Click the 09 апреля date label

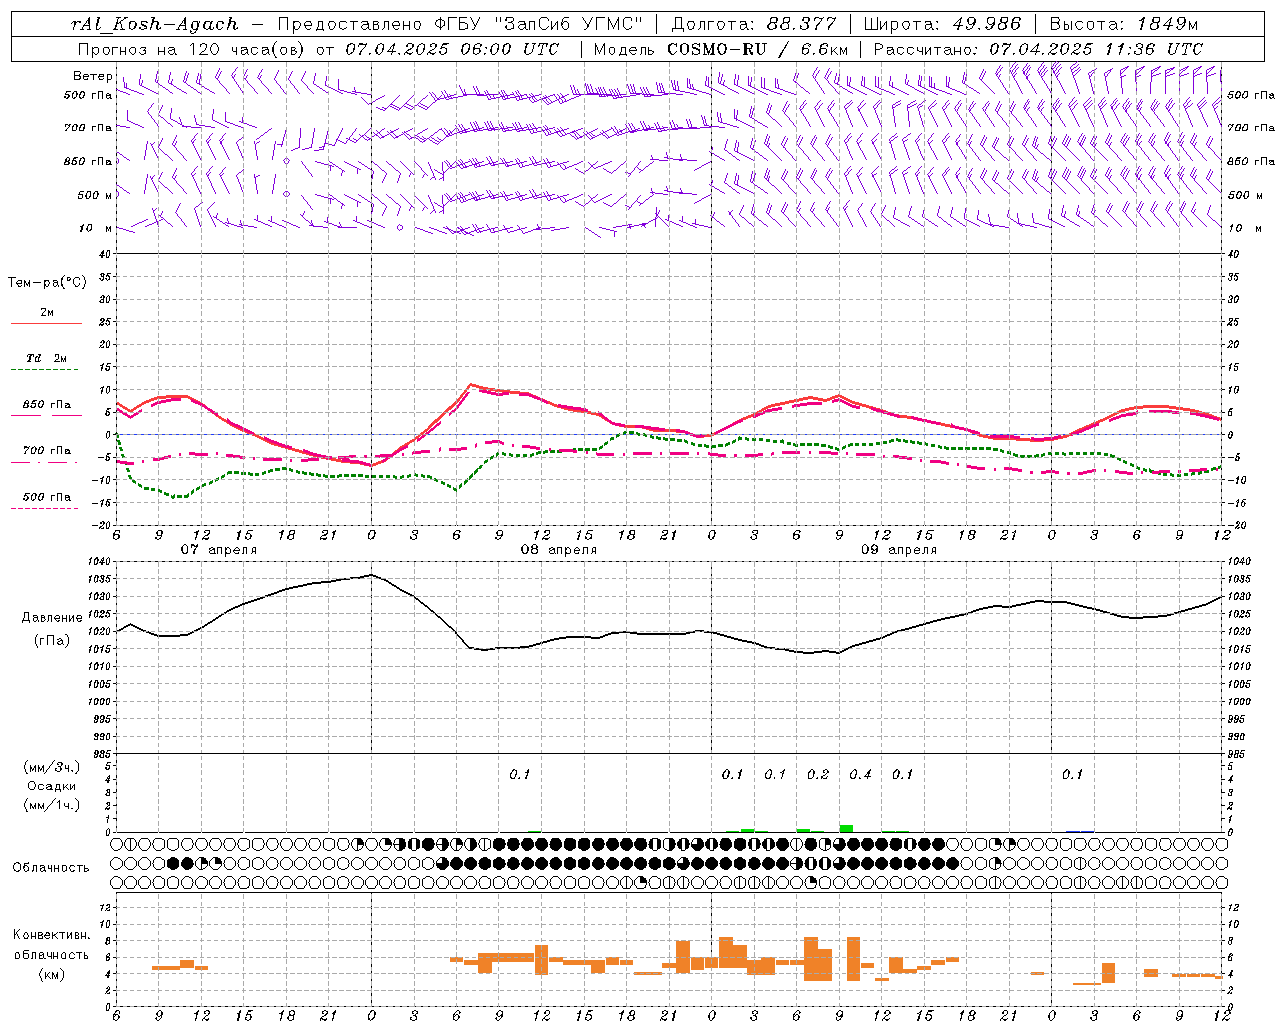pos(898,550)
